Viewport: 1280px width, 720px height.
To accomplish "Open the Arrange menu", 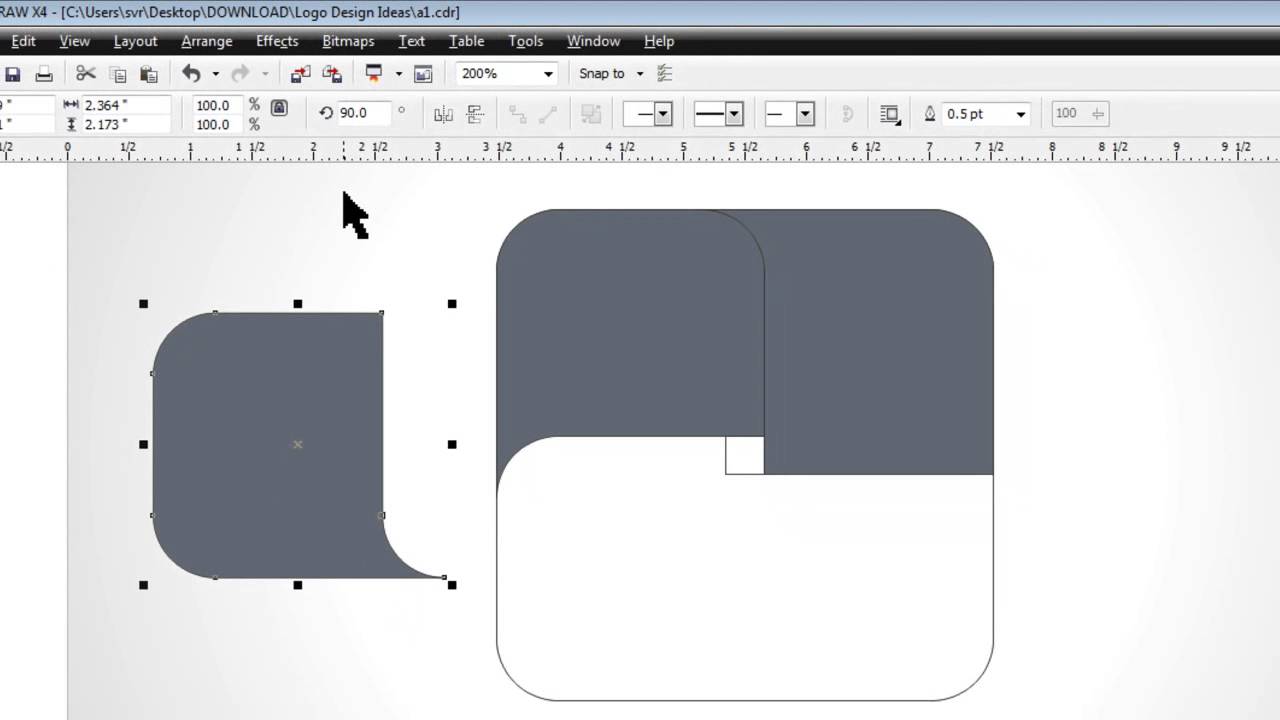I will tap(207, 41).
